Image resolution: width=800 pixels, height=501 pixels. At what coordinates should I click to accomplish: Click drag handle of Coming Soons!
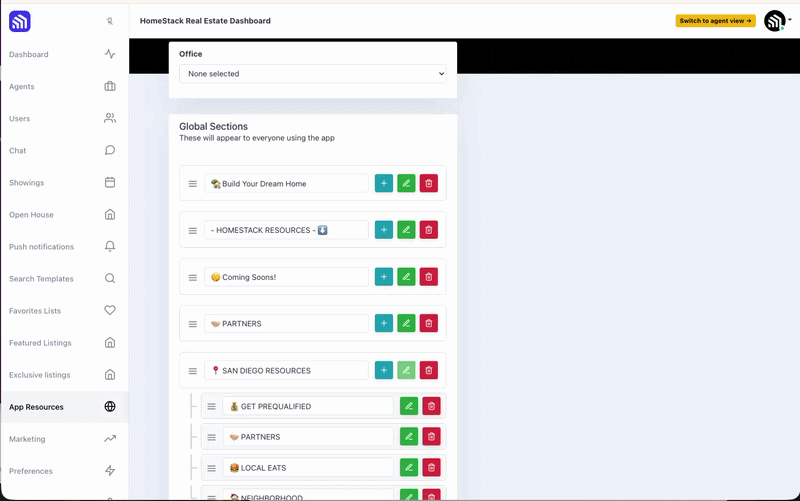click(192, 278)
